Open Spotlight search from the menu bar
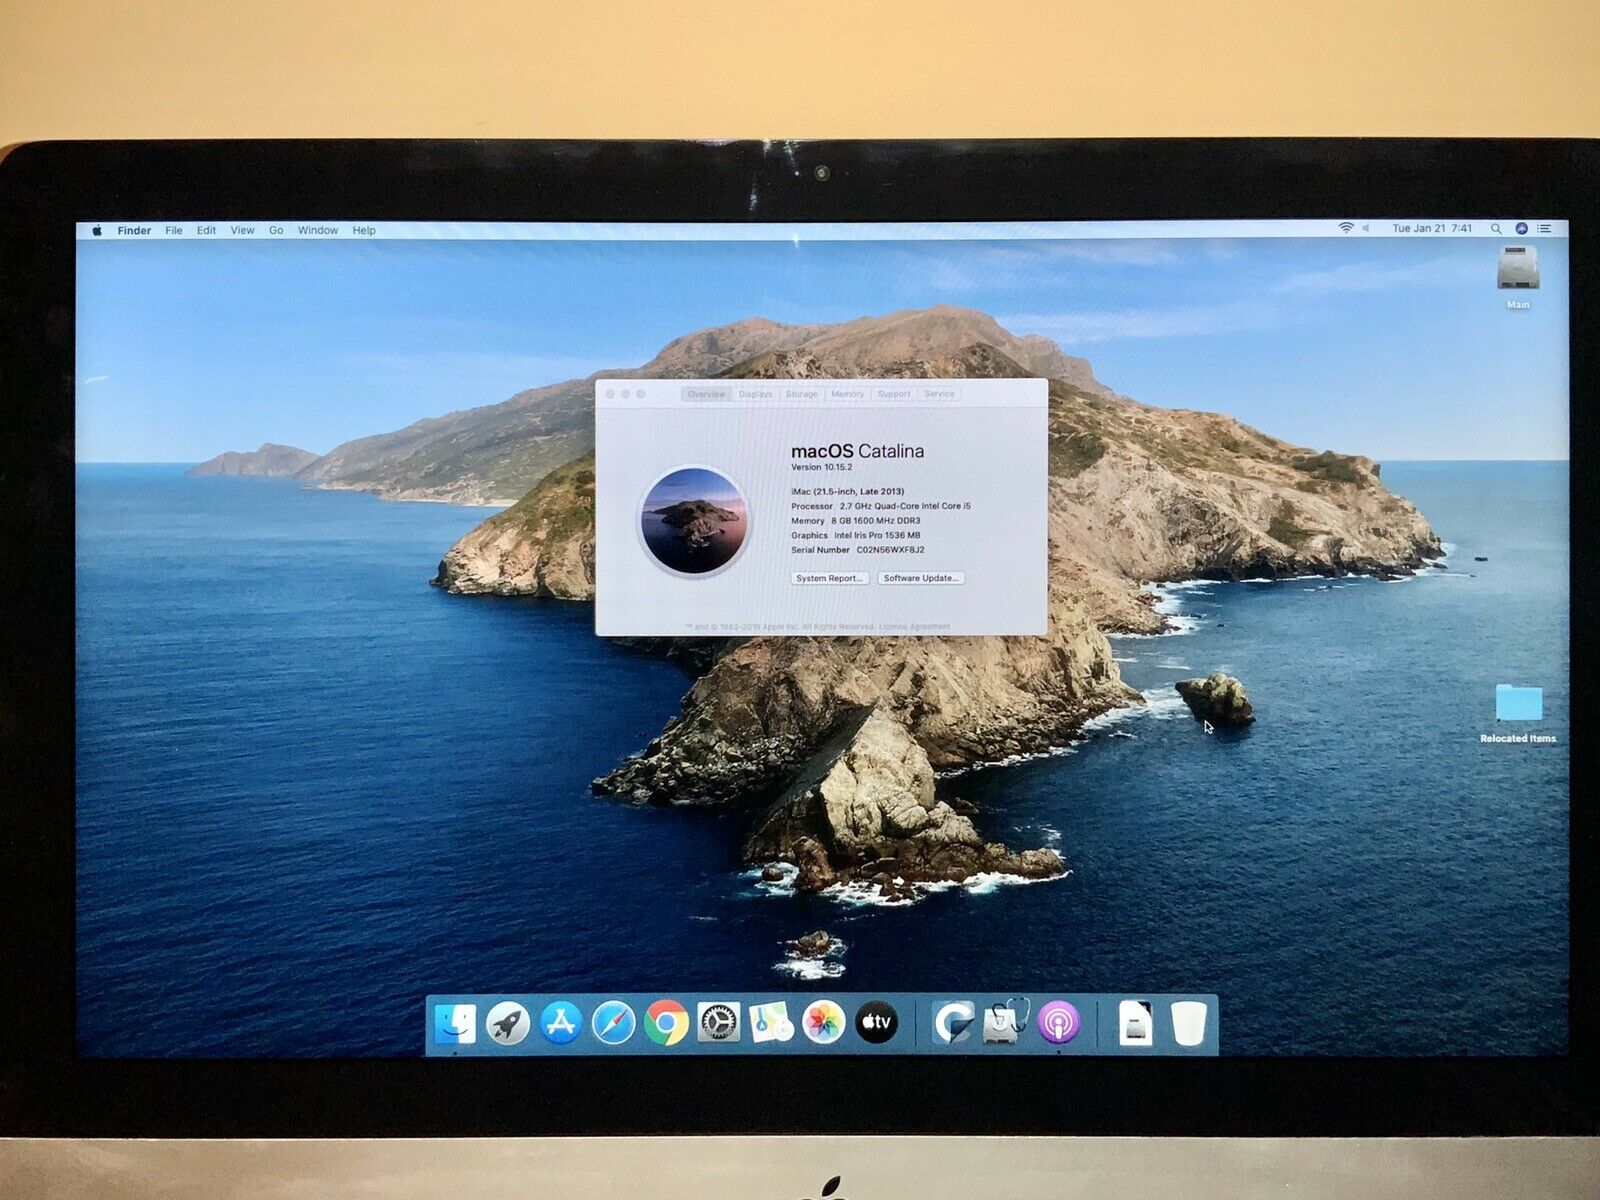This screenshot has height=1200, width=1600. click(x=1497, y=229)
